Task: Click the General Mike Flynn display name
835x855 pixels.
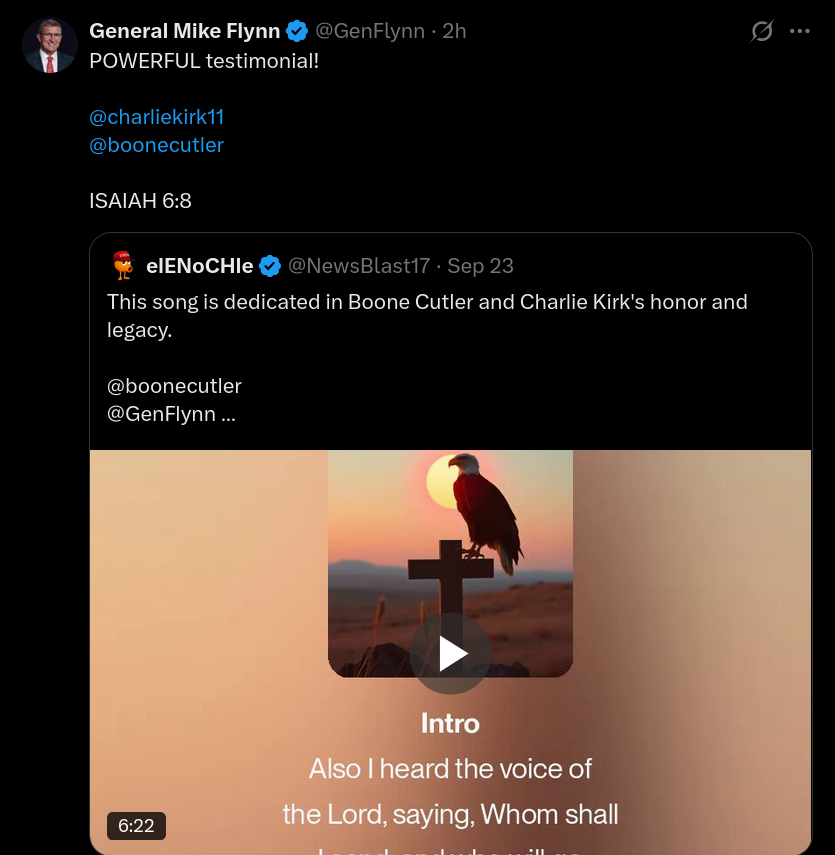Action: pos(184,32)
